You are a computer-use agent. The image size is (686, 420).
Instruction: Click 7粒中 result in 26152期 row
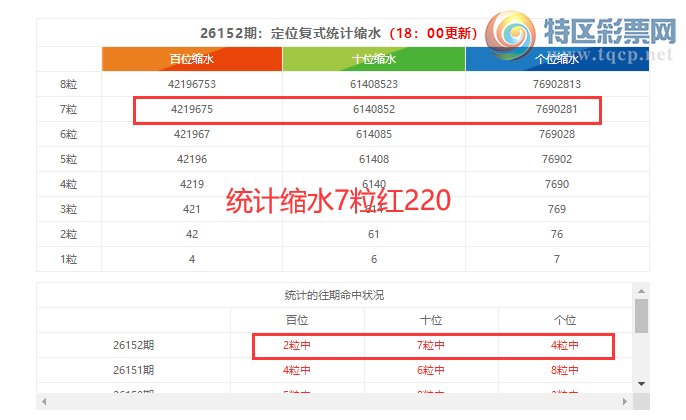click(x=431, y=345)
